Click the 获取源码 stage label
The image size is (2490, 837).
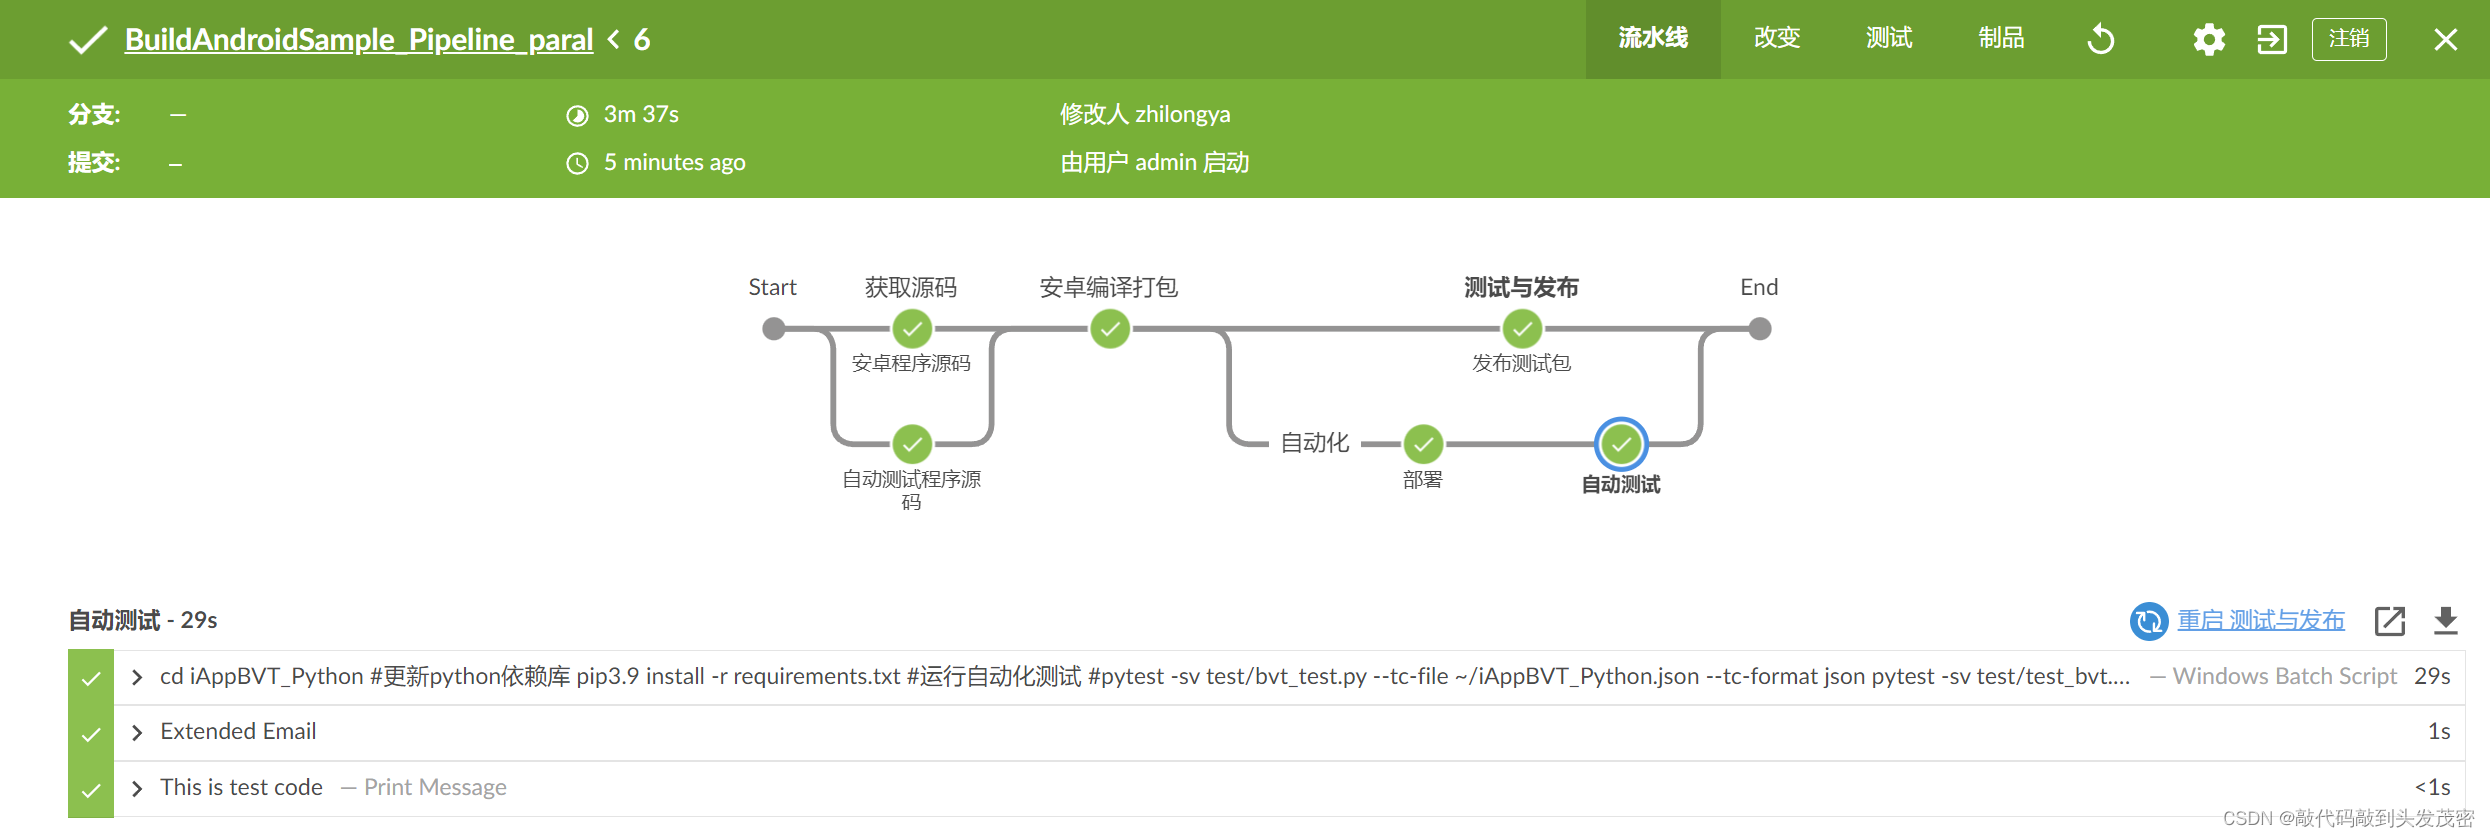[911, 288]
